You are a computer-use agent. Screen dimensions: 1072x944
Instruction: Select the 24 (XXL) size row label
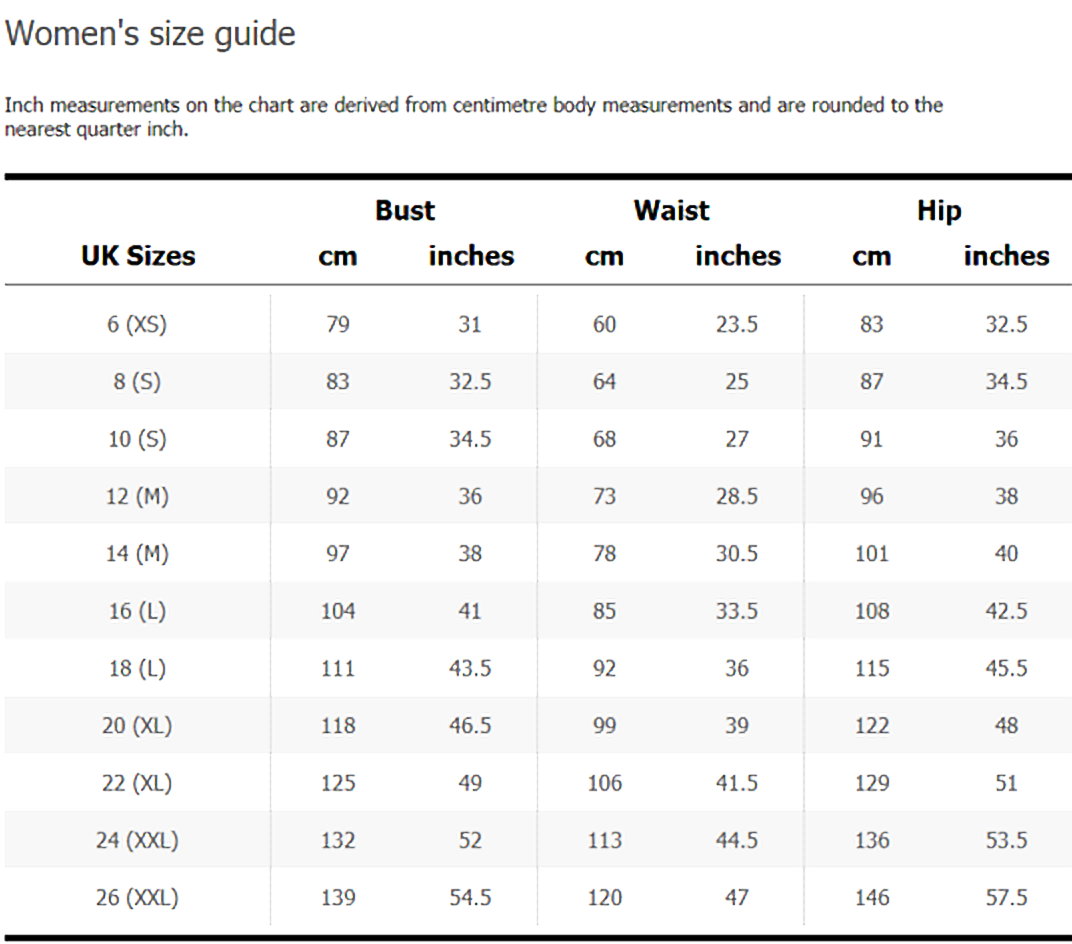point(137,841)
